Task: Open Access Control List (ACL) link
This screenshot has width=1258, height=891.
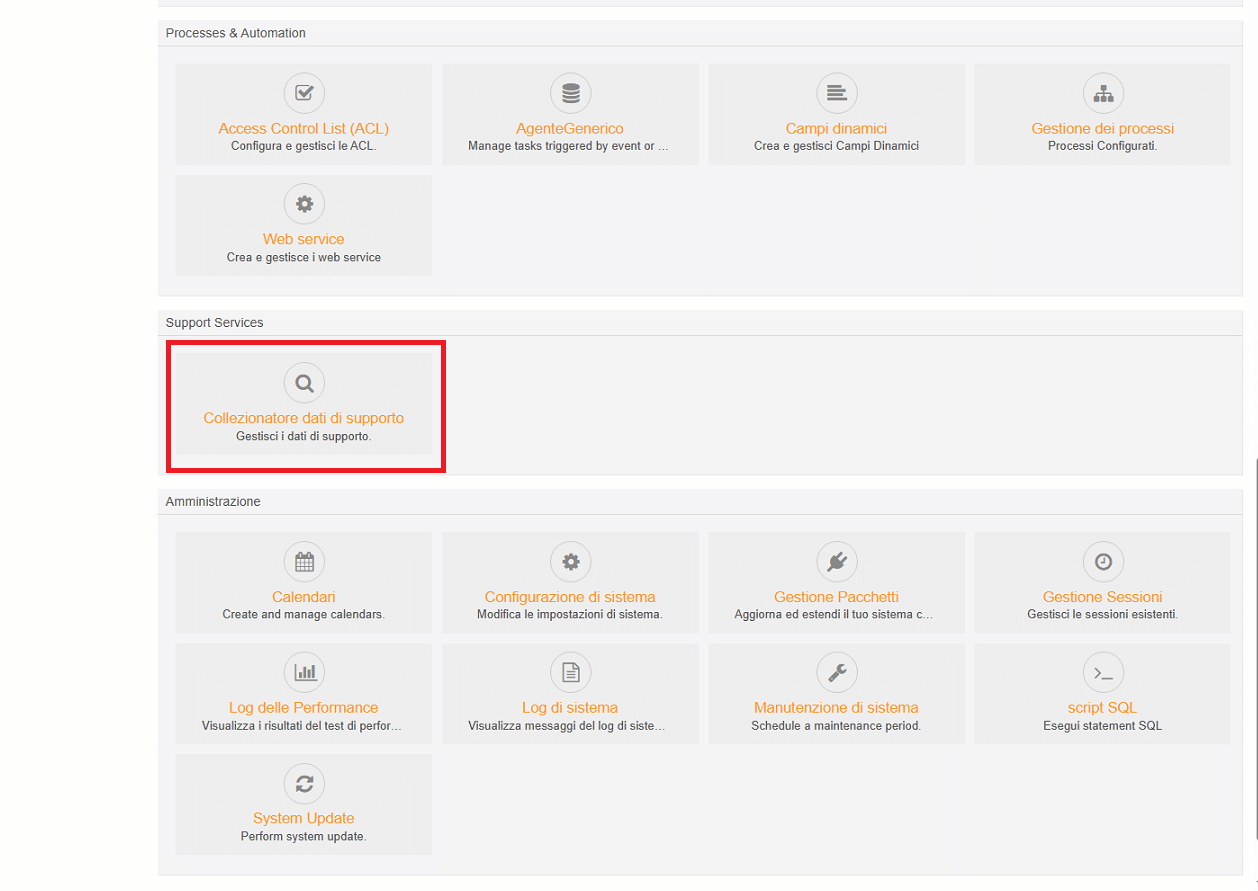Action: (x=304, y=129)
